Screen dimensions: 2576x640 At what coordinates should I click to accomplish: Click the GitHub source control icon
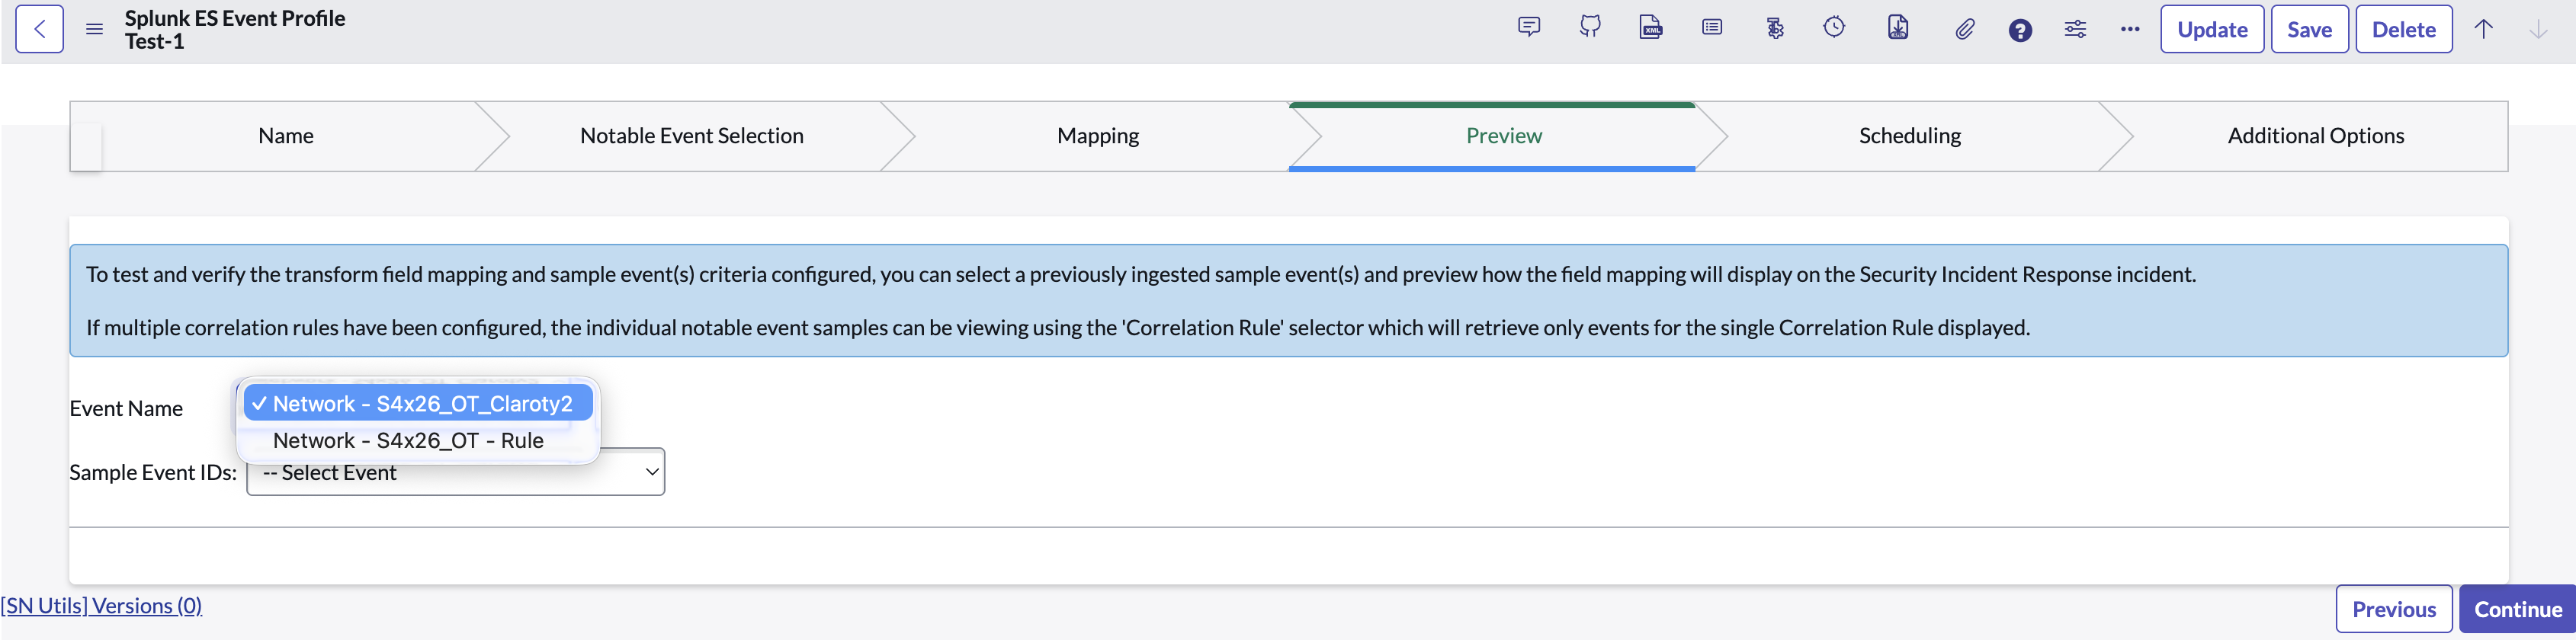1590,28
